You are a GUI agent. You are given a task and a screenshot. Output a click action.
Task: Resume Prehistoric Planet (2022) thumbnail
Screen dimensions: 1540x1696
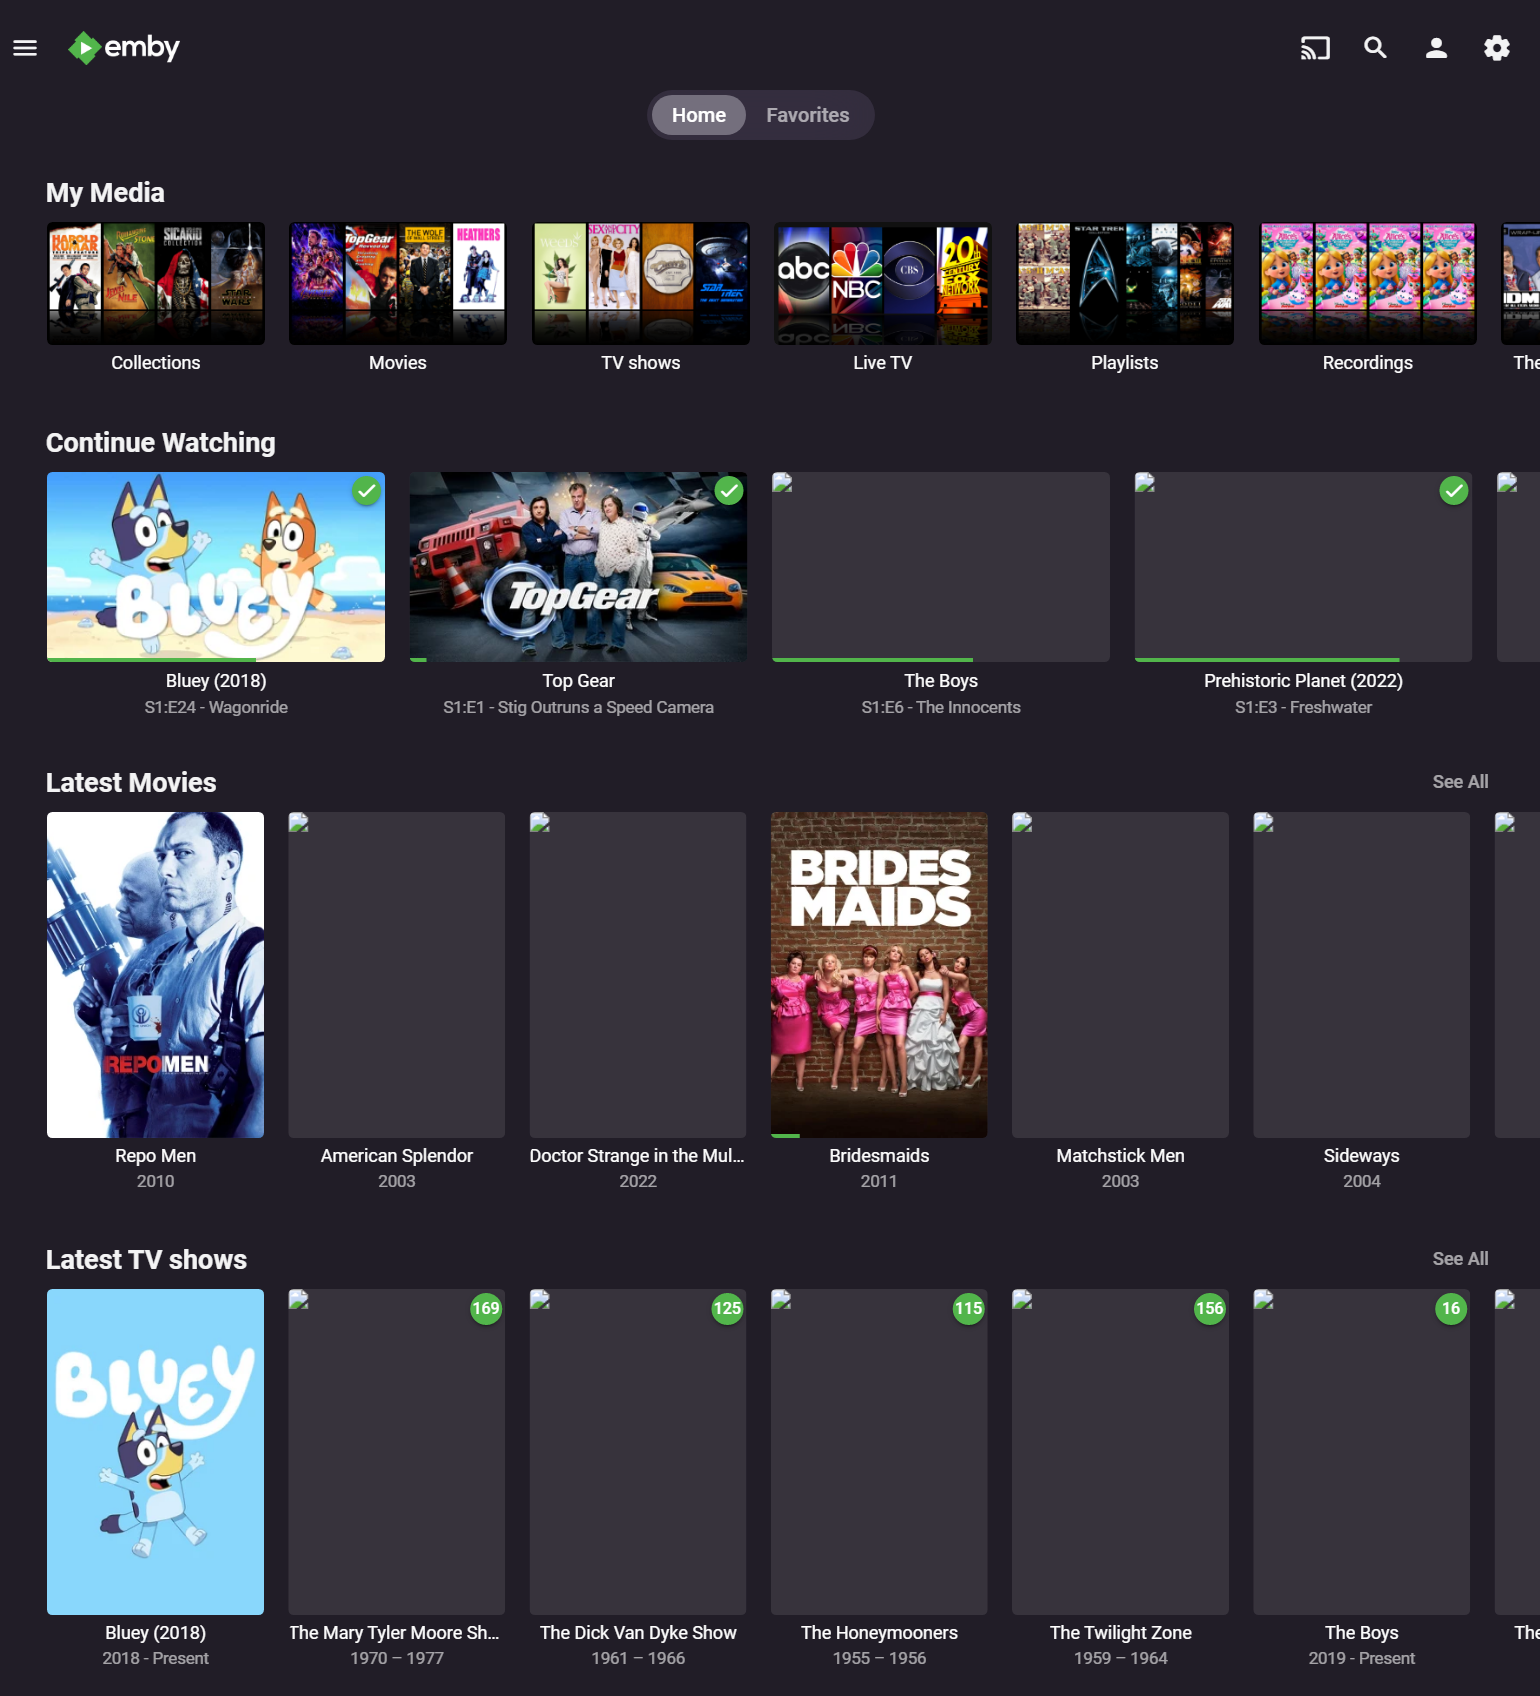coord(1303,567)
